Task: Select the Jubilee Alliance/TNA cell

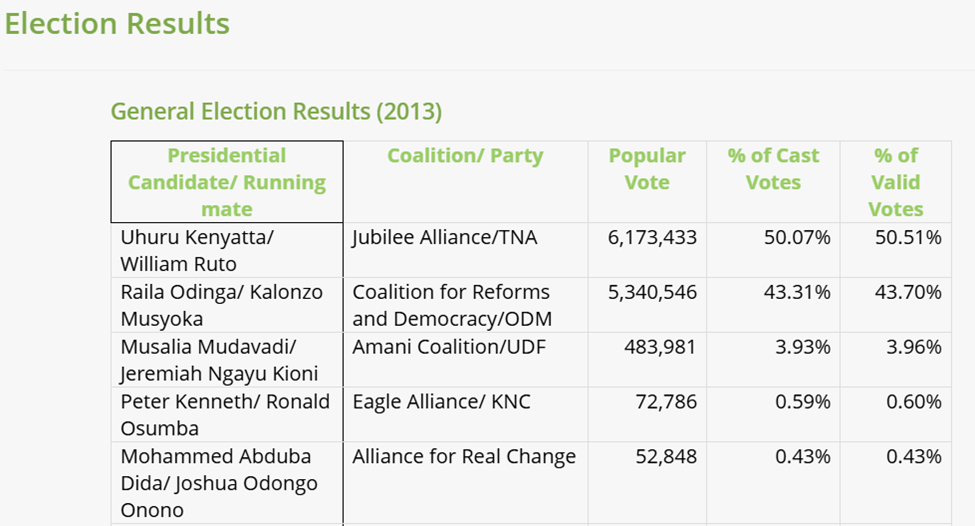Action: (x=444, y=238)
